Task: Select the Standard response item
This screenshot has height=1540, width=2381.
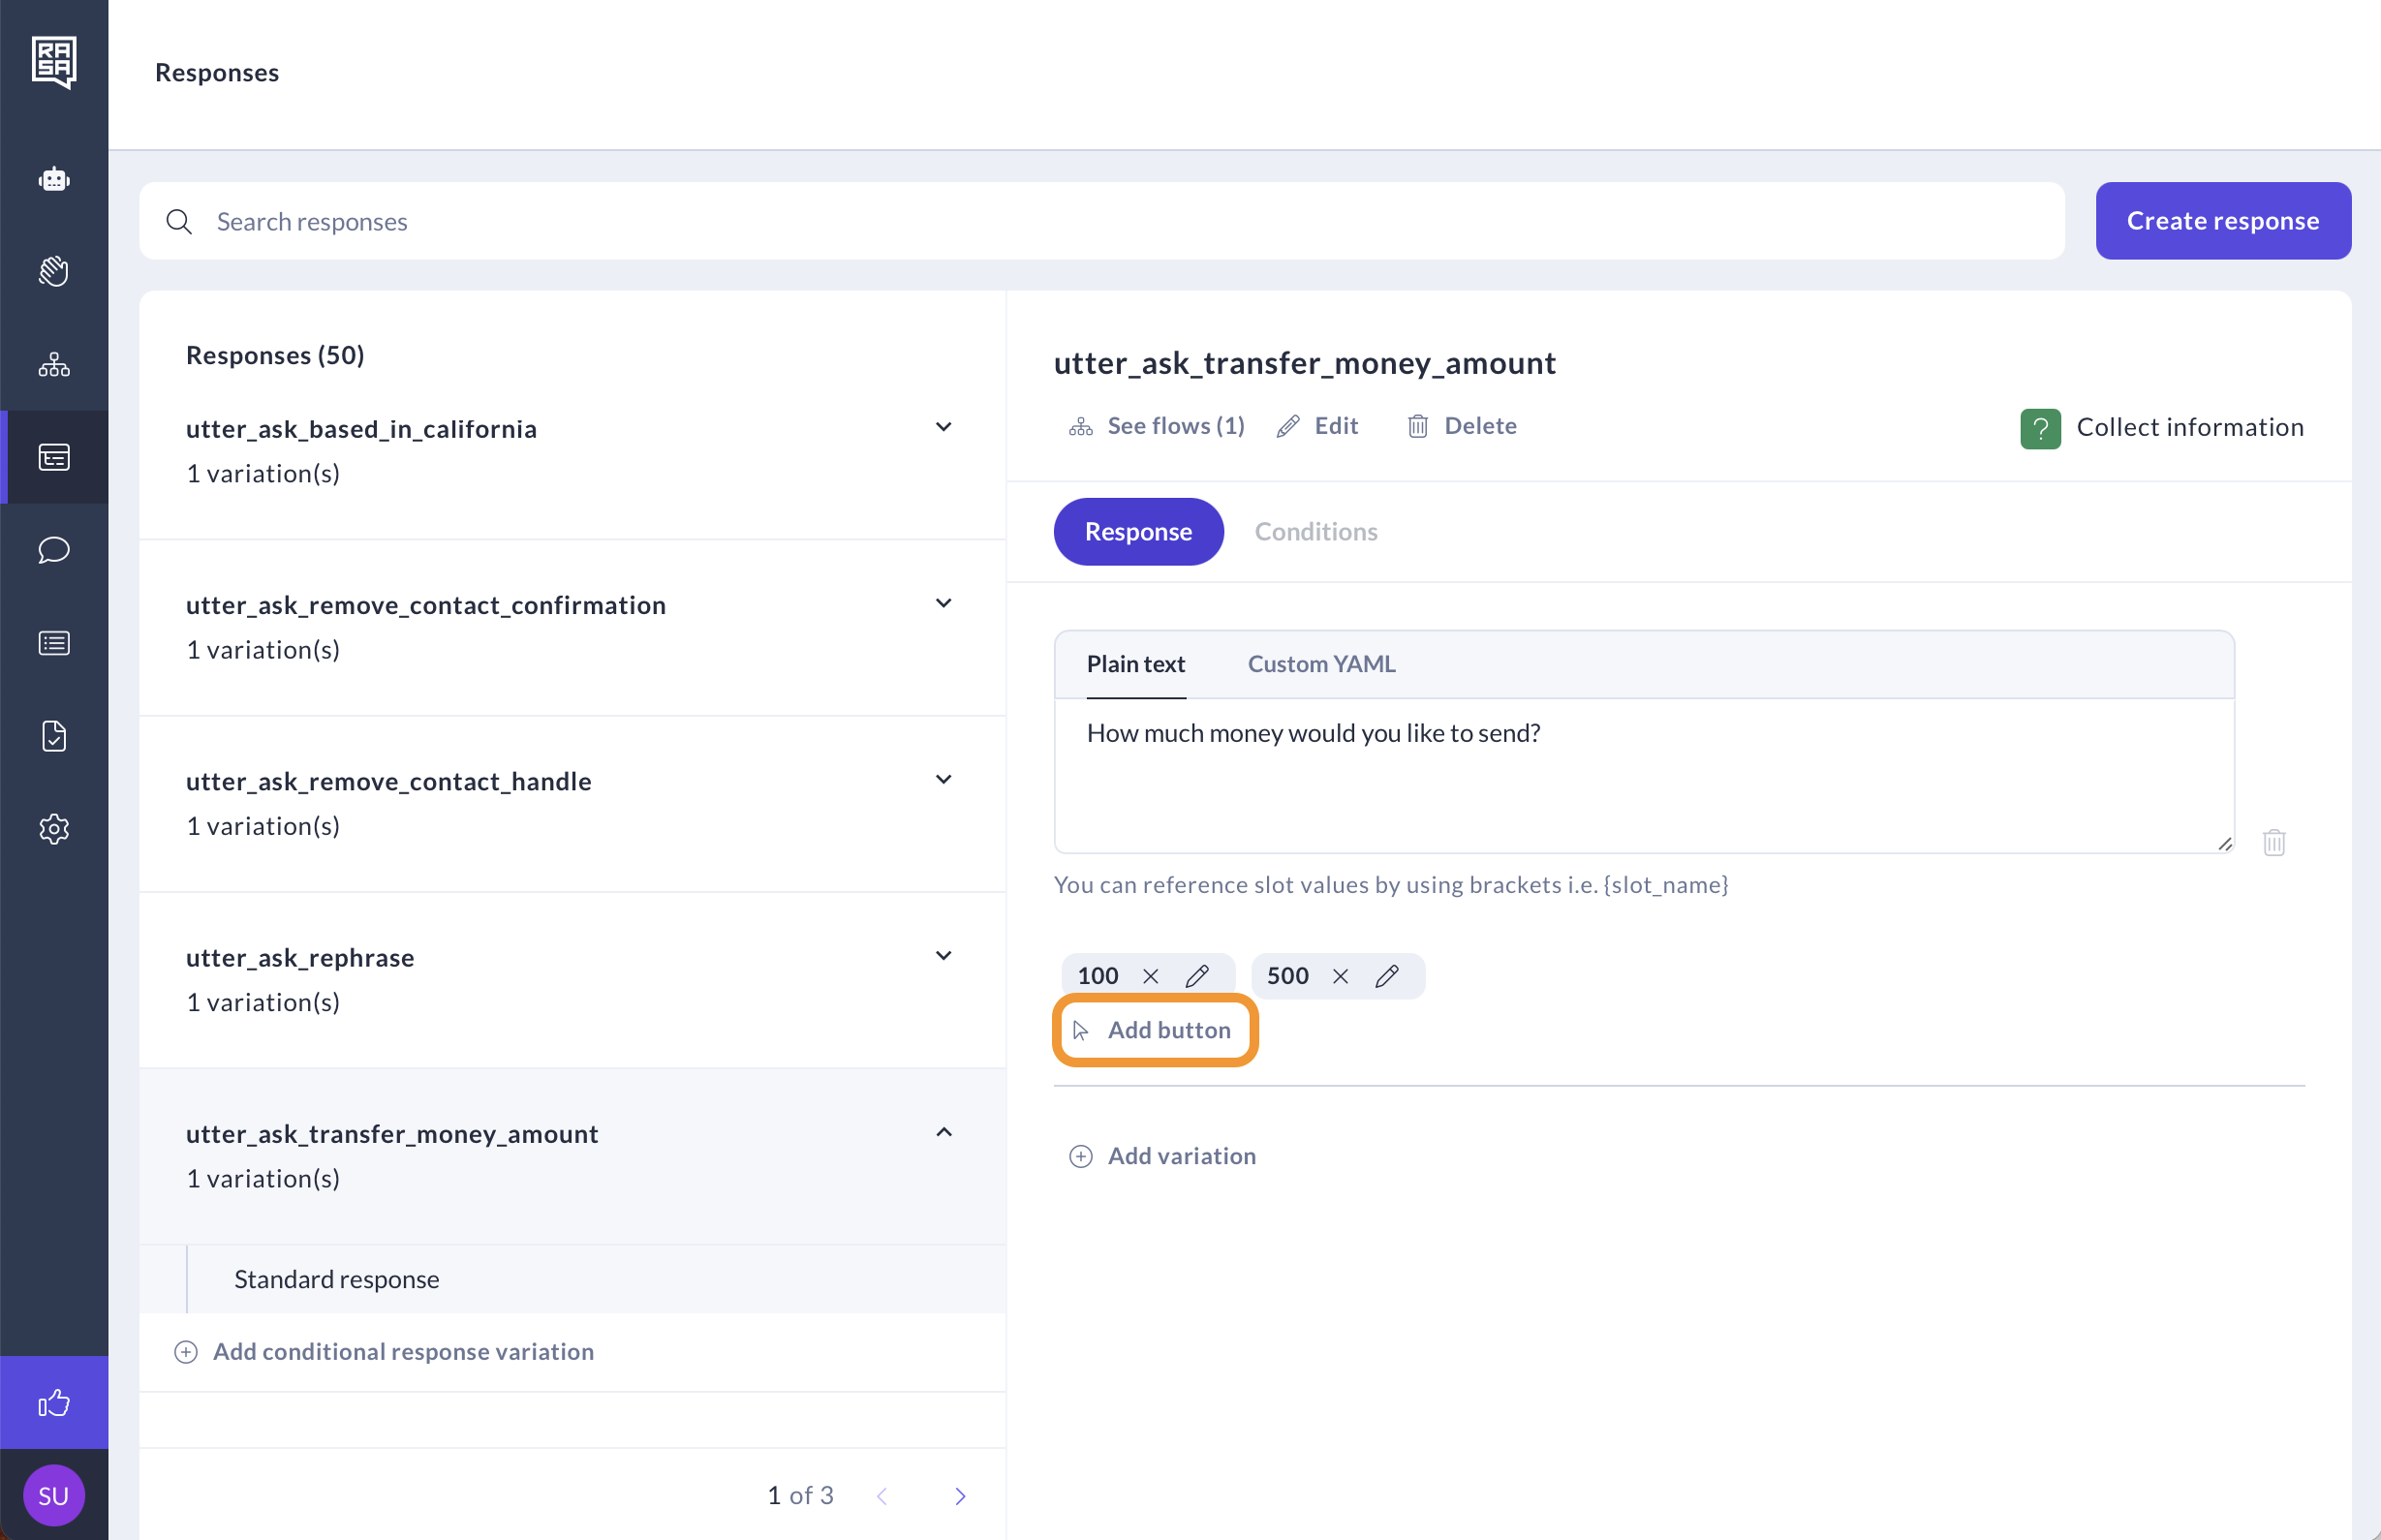Action: click(337, 1279)
